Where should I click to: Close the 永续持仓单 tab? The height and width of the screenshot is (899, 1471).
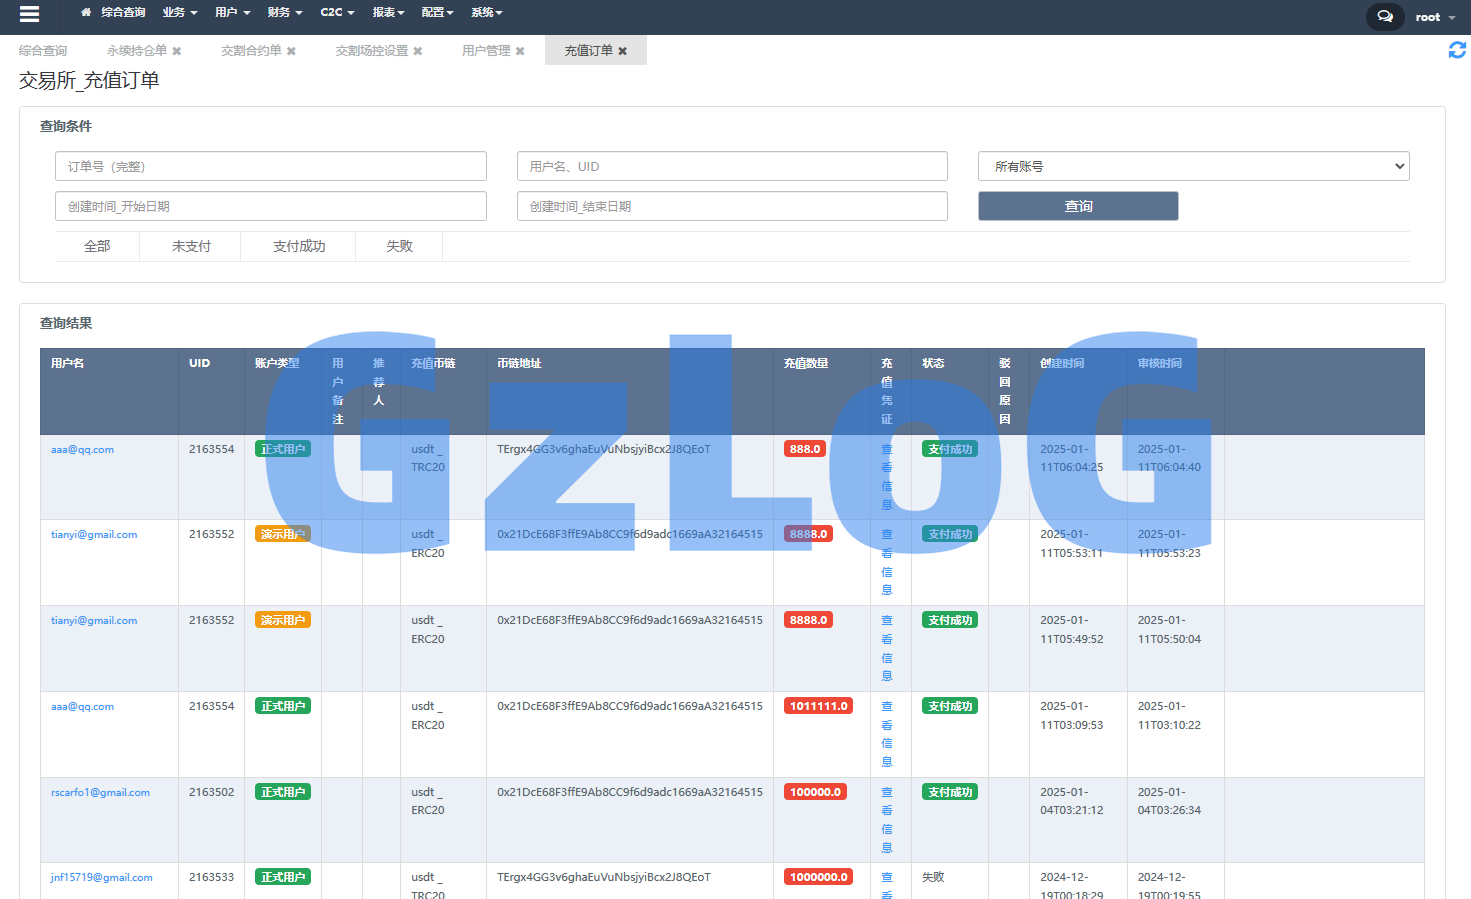pos(177,51)
